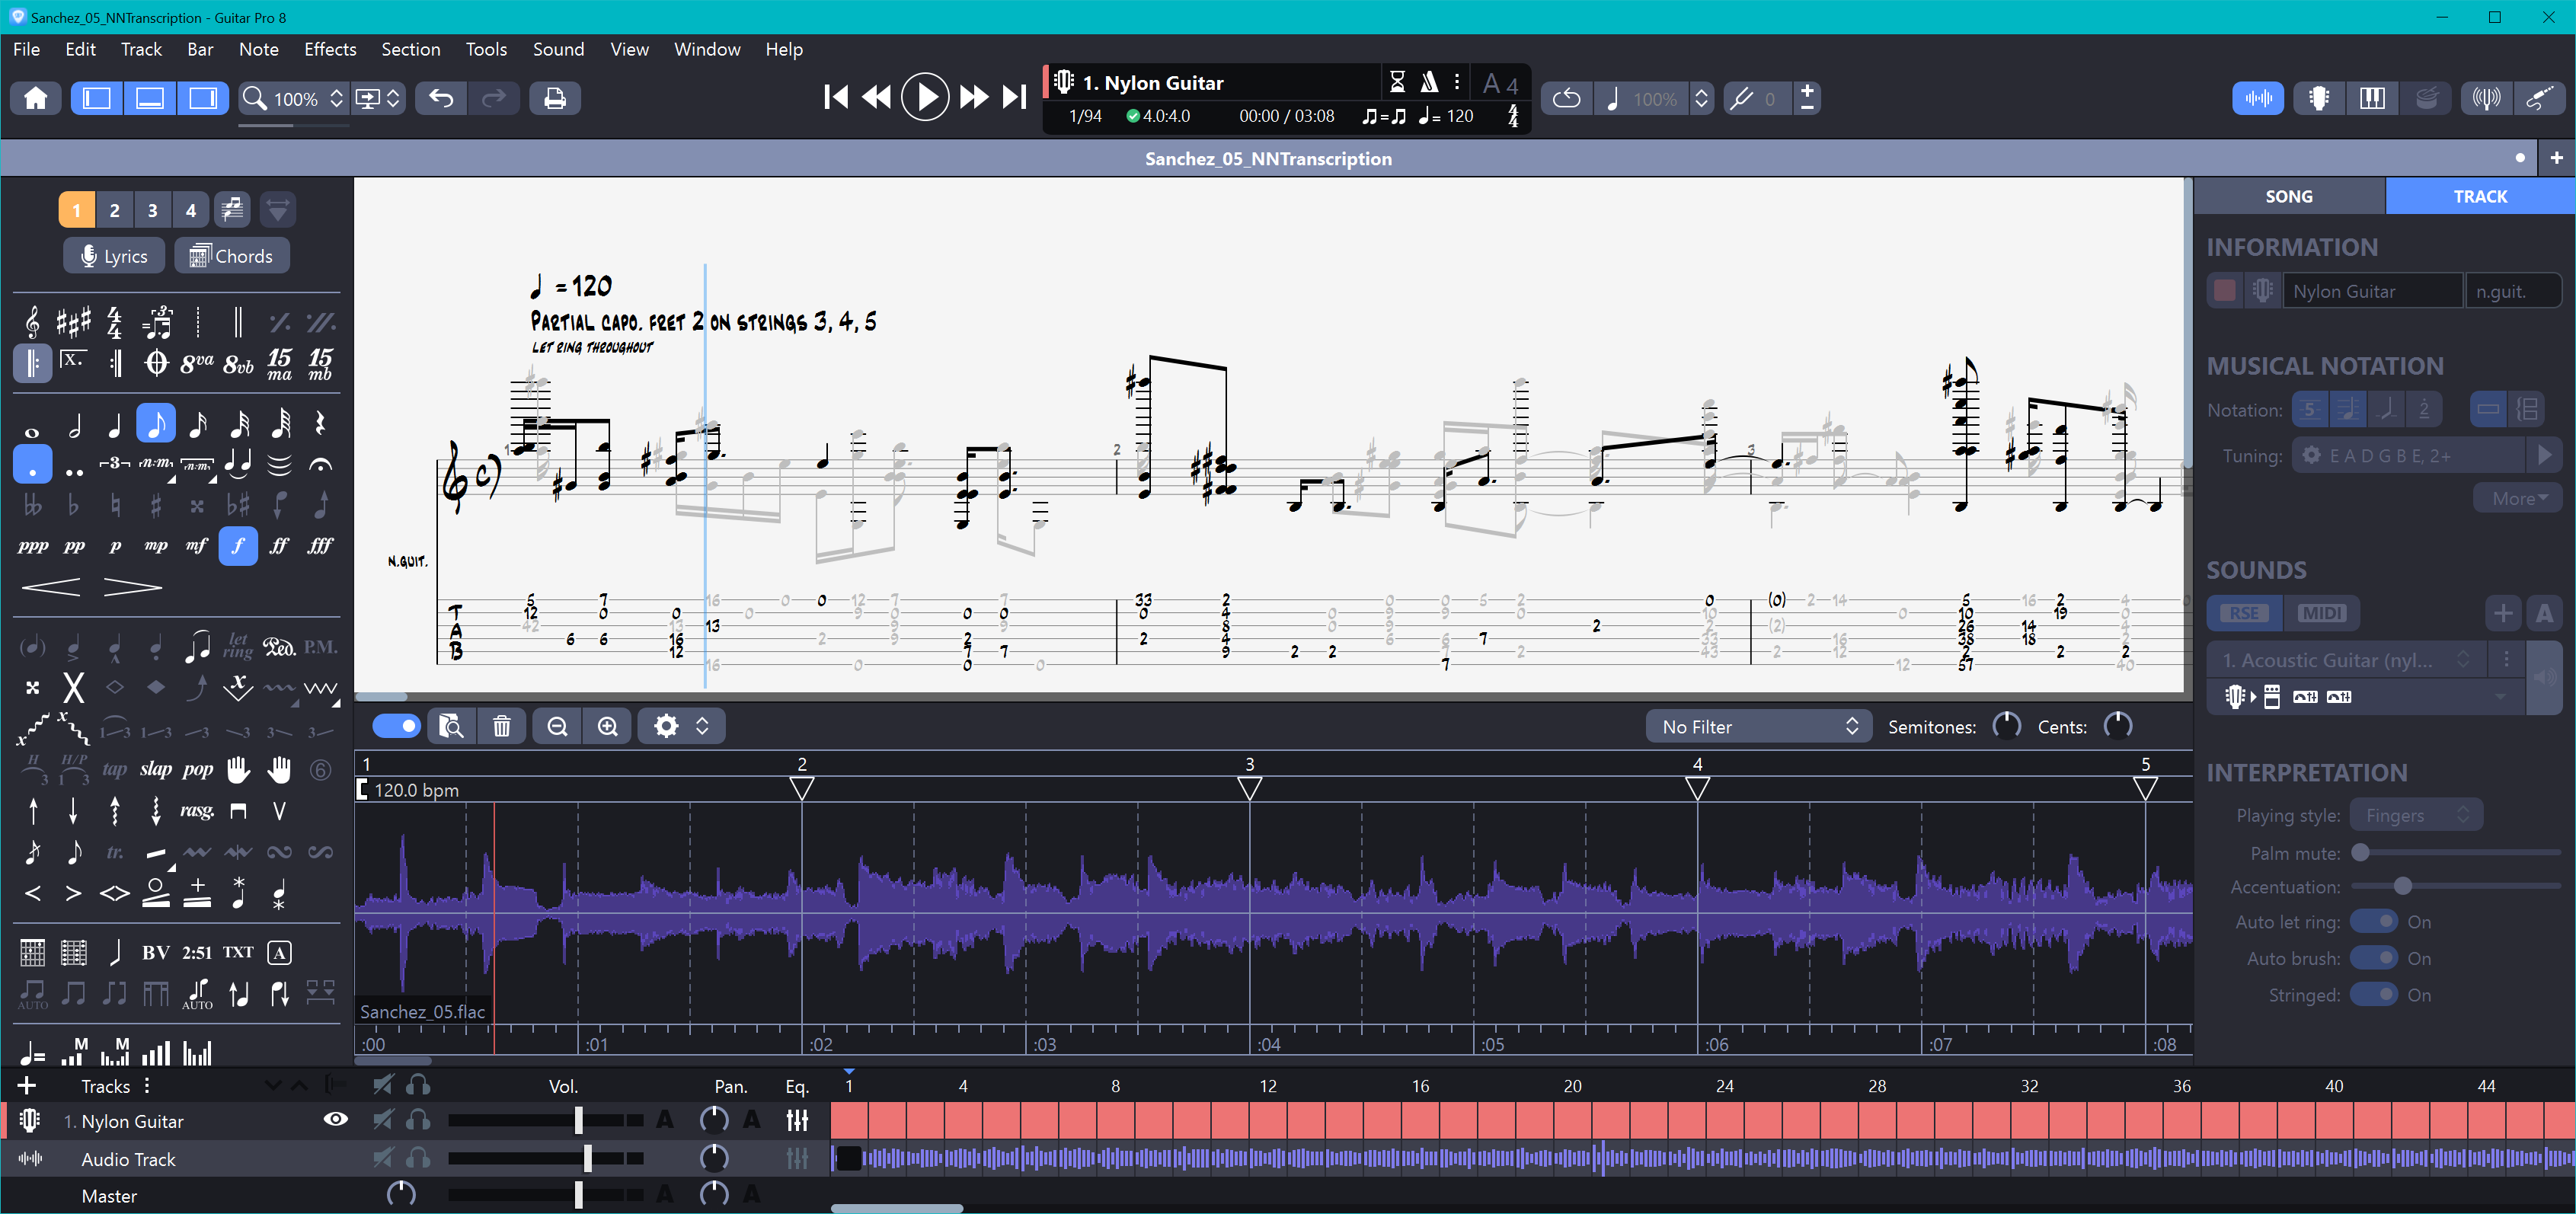Click the trash icon in audio toolbar
The image size is (2576, 1214).
tap(502, 726)
